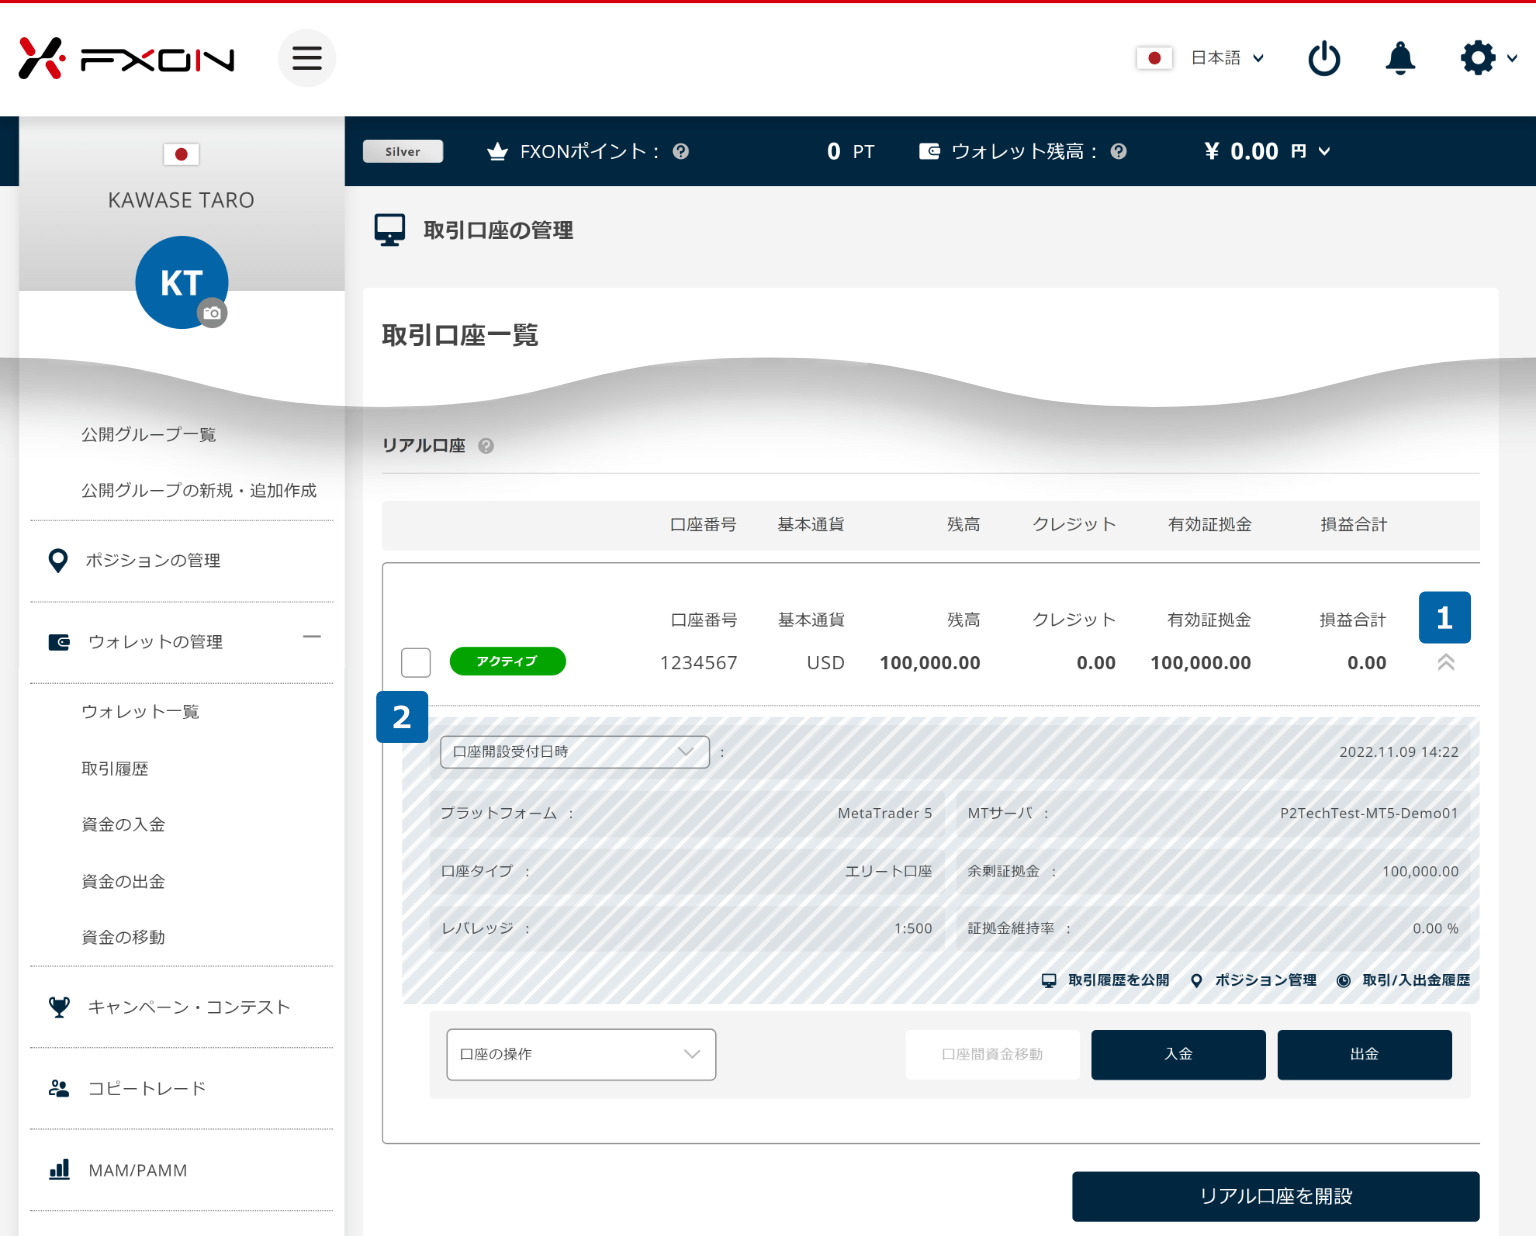Open ポジションの管理 menu item
The width and height of the screenshot is (1536, 1236).
(x=153, y=560)
